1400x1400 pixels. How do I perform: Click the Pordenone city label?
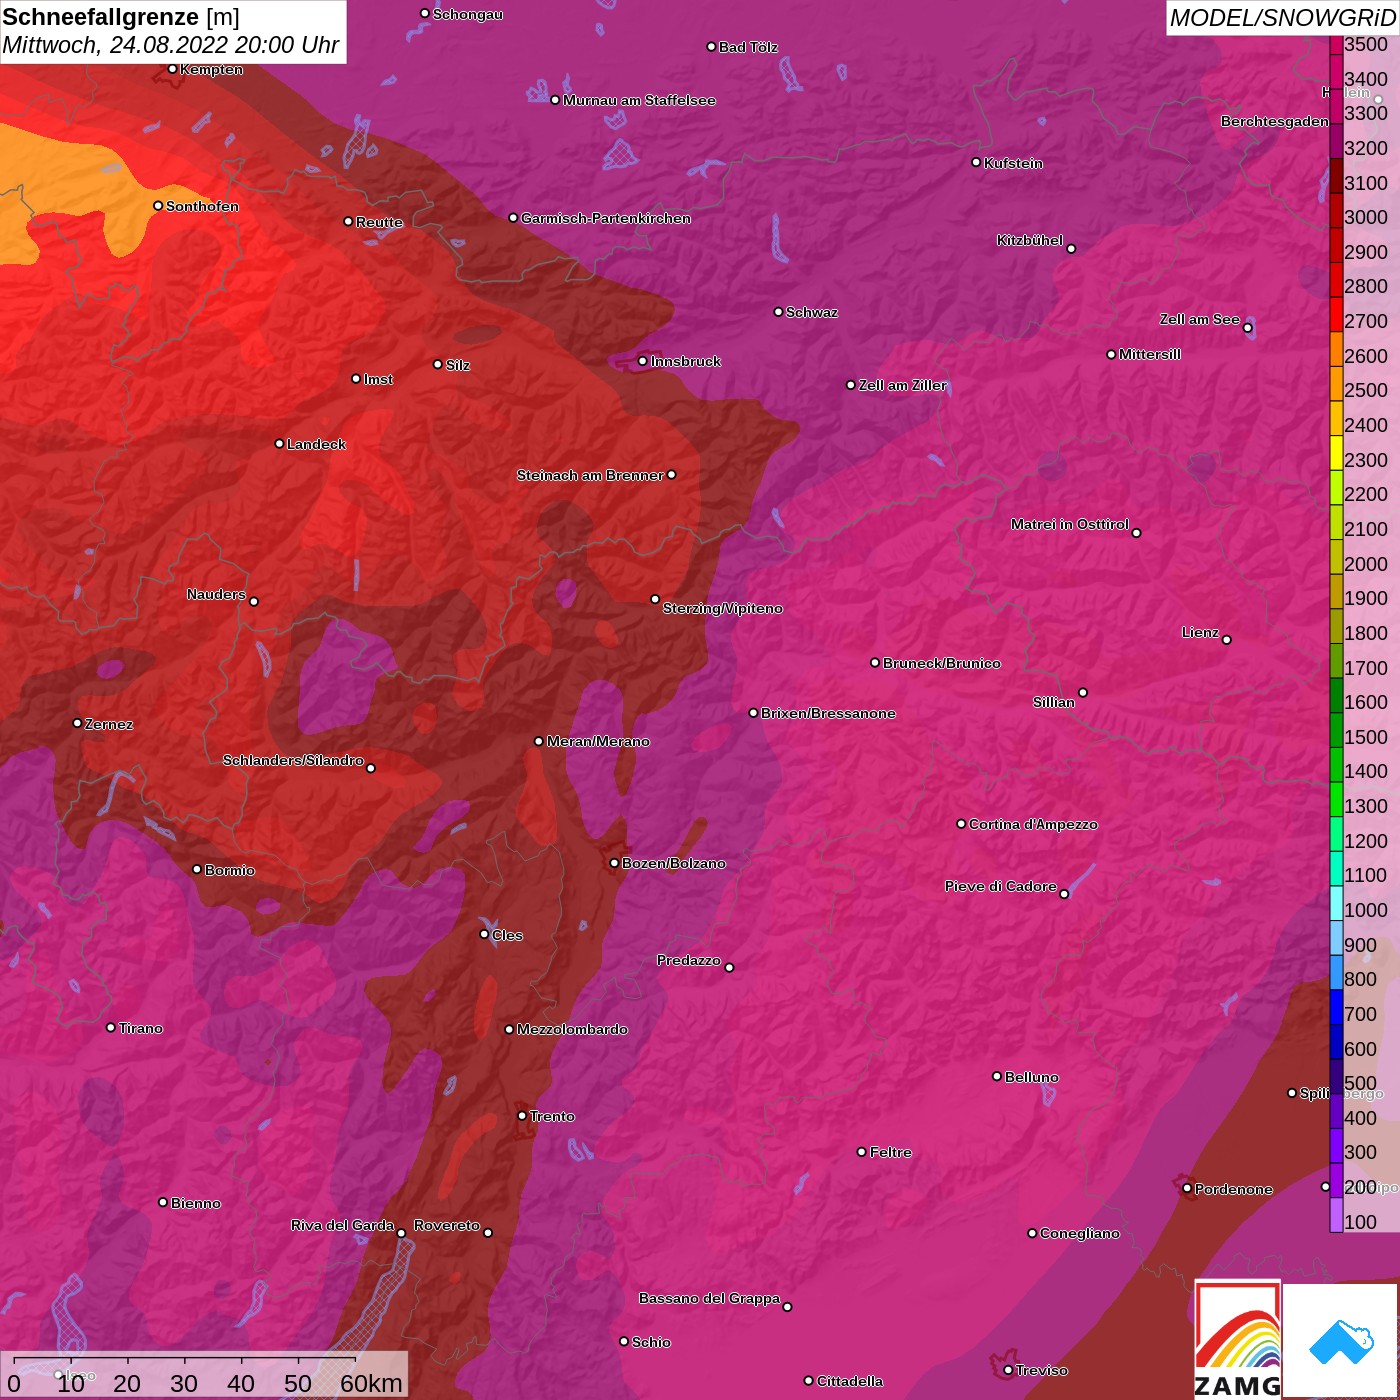(x=1234, y=1189)
